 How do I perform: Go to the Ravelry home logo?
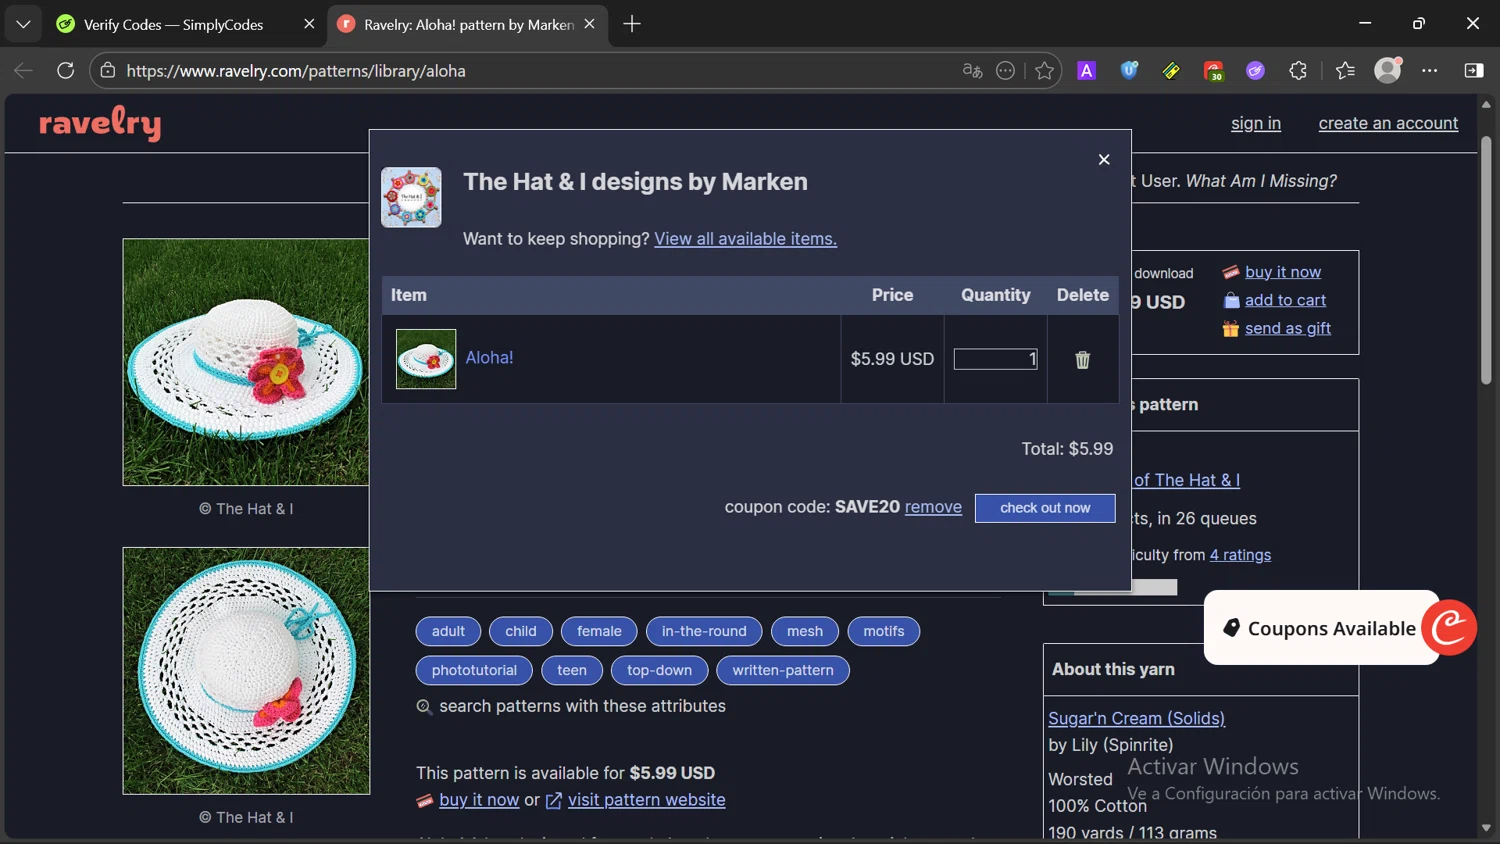pyautogui.click(x=100, y=124)
